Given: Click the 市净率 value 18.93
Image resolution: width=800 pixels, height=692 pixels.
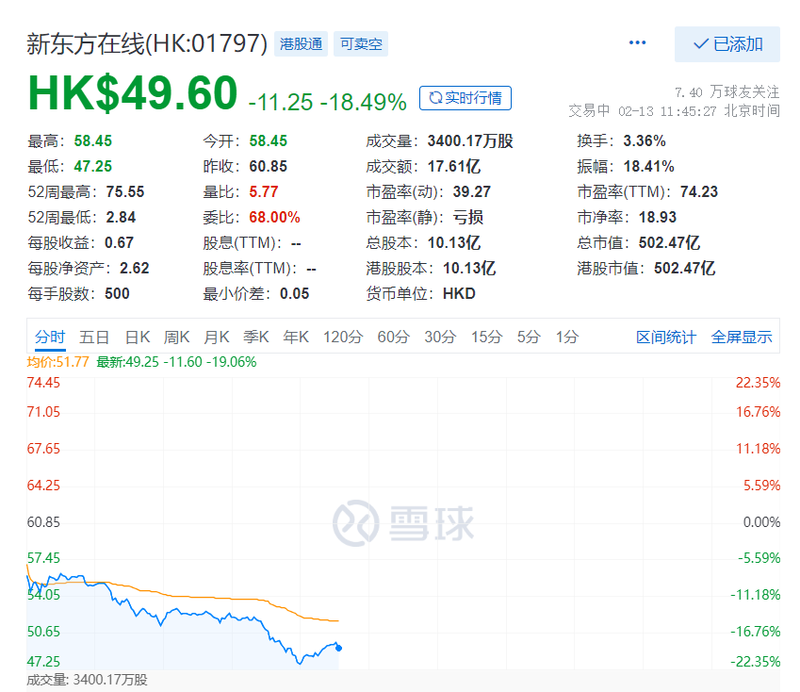Looking at the screenshot, I should 658,217.
